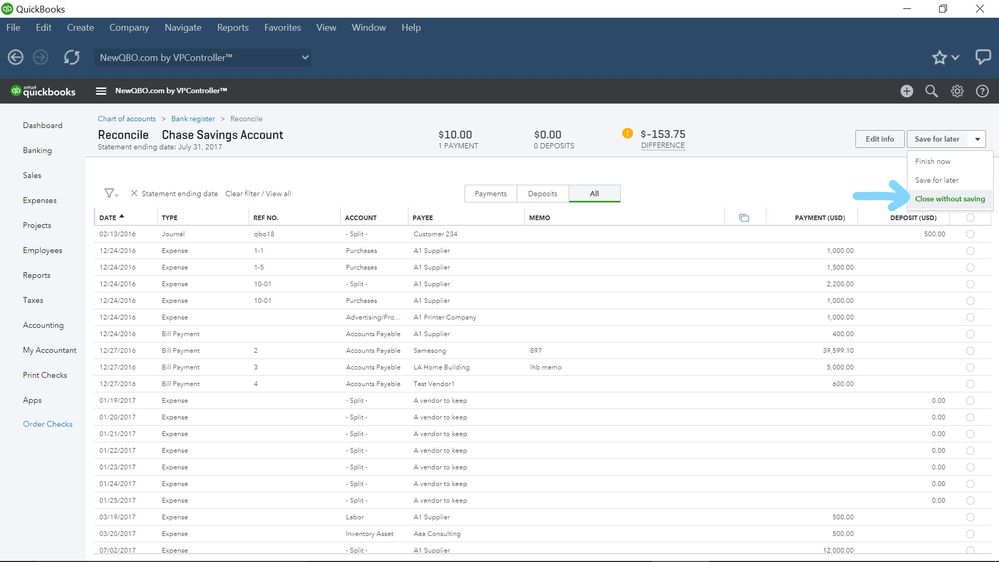Open the Reports menu in menu bar
999x562 pixels.
click(x=233, y=27)
